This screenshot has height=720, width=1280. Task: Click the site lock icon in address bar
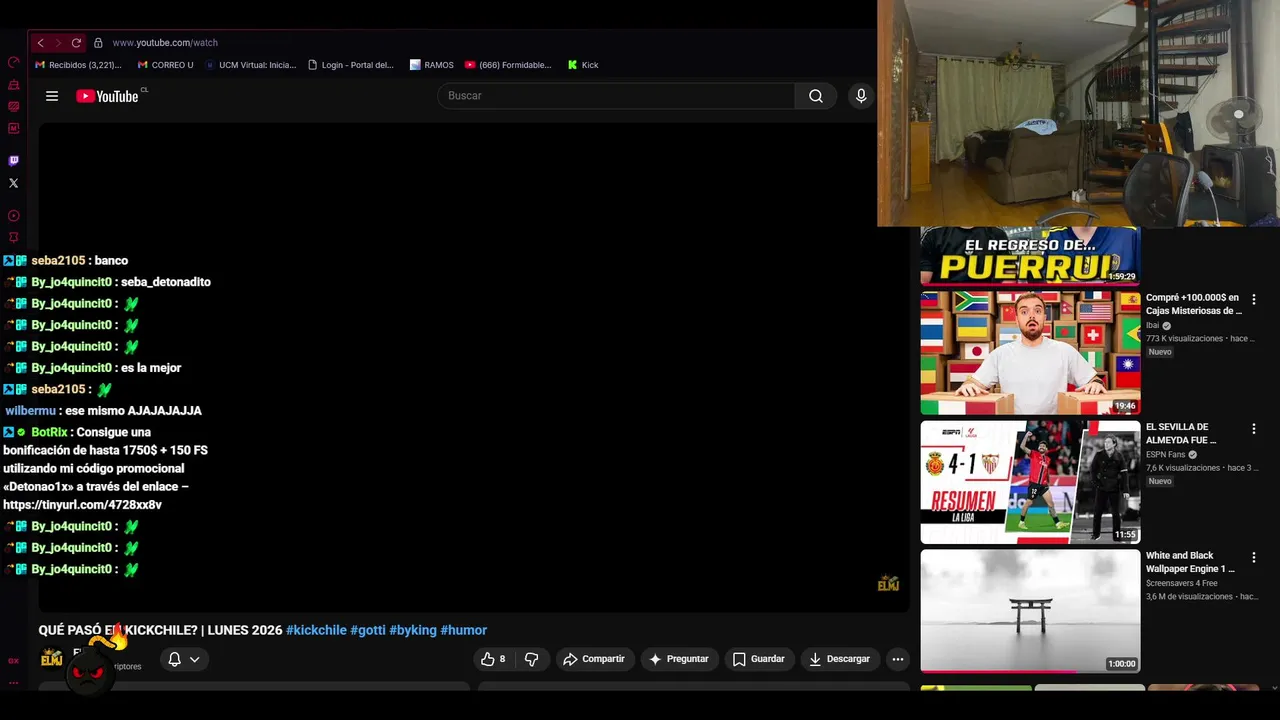tap(98, 43)
